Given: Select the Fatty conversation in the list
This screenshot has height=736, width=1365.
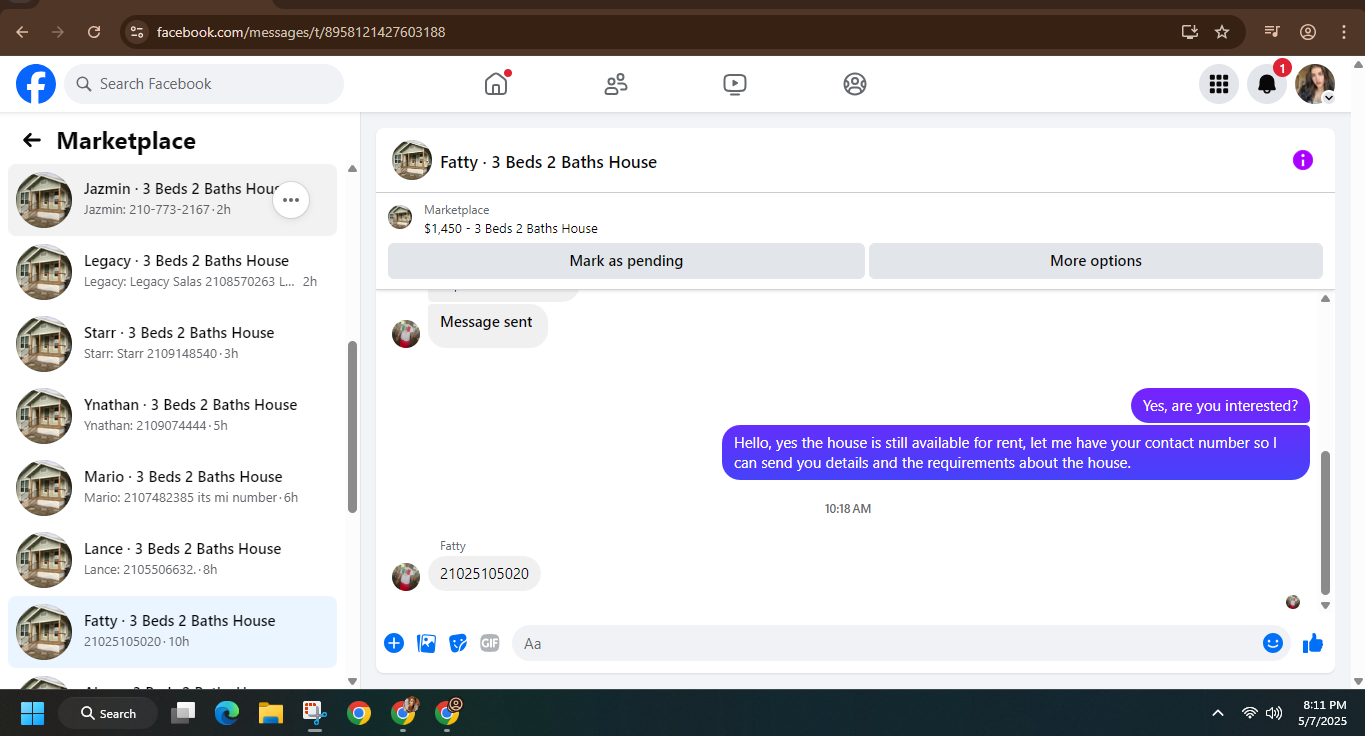Looking at the screenshot, I should point(172,632).
